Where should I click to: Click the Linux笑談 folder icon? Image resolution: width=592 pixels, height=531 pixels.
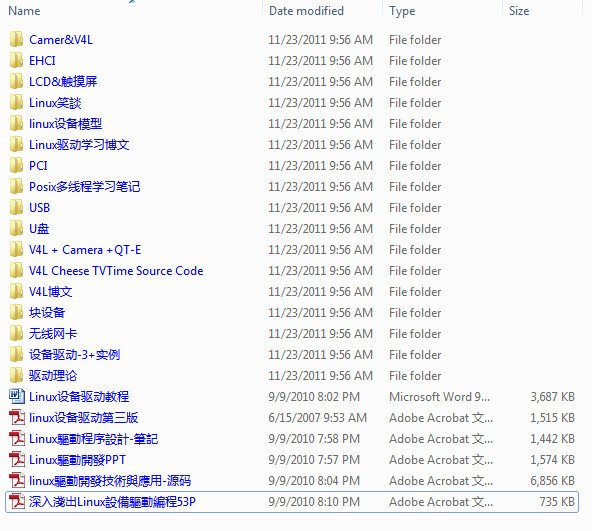pos(16,102)
